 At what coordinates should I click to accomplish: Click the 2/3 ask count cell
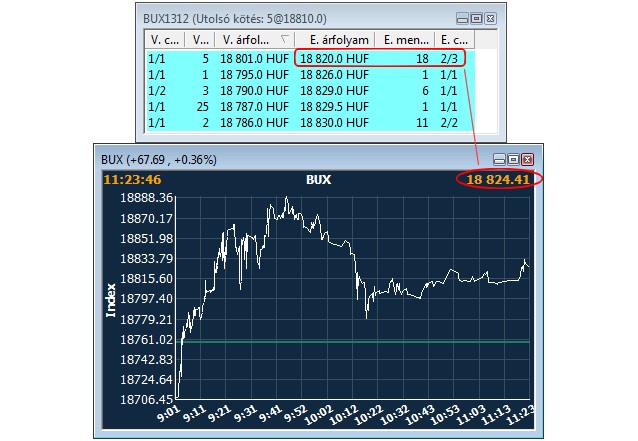point(449,59)
